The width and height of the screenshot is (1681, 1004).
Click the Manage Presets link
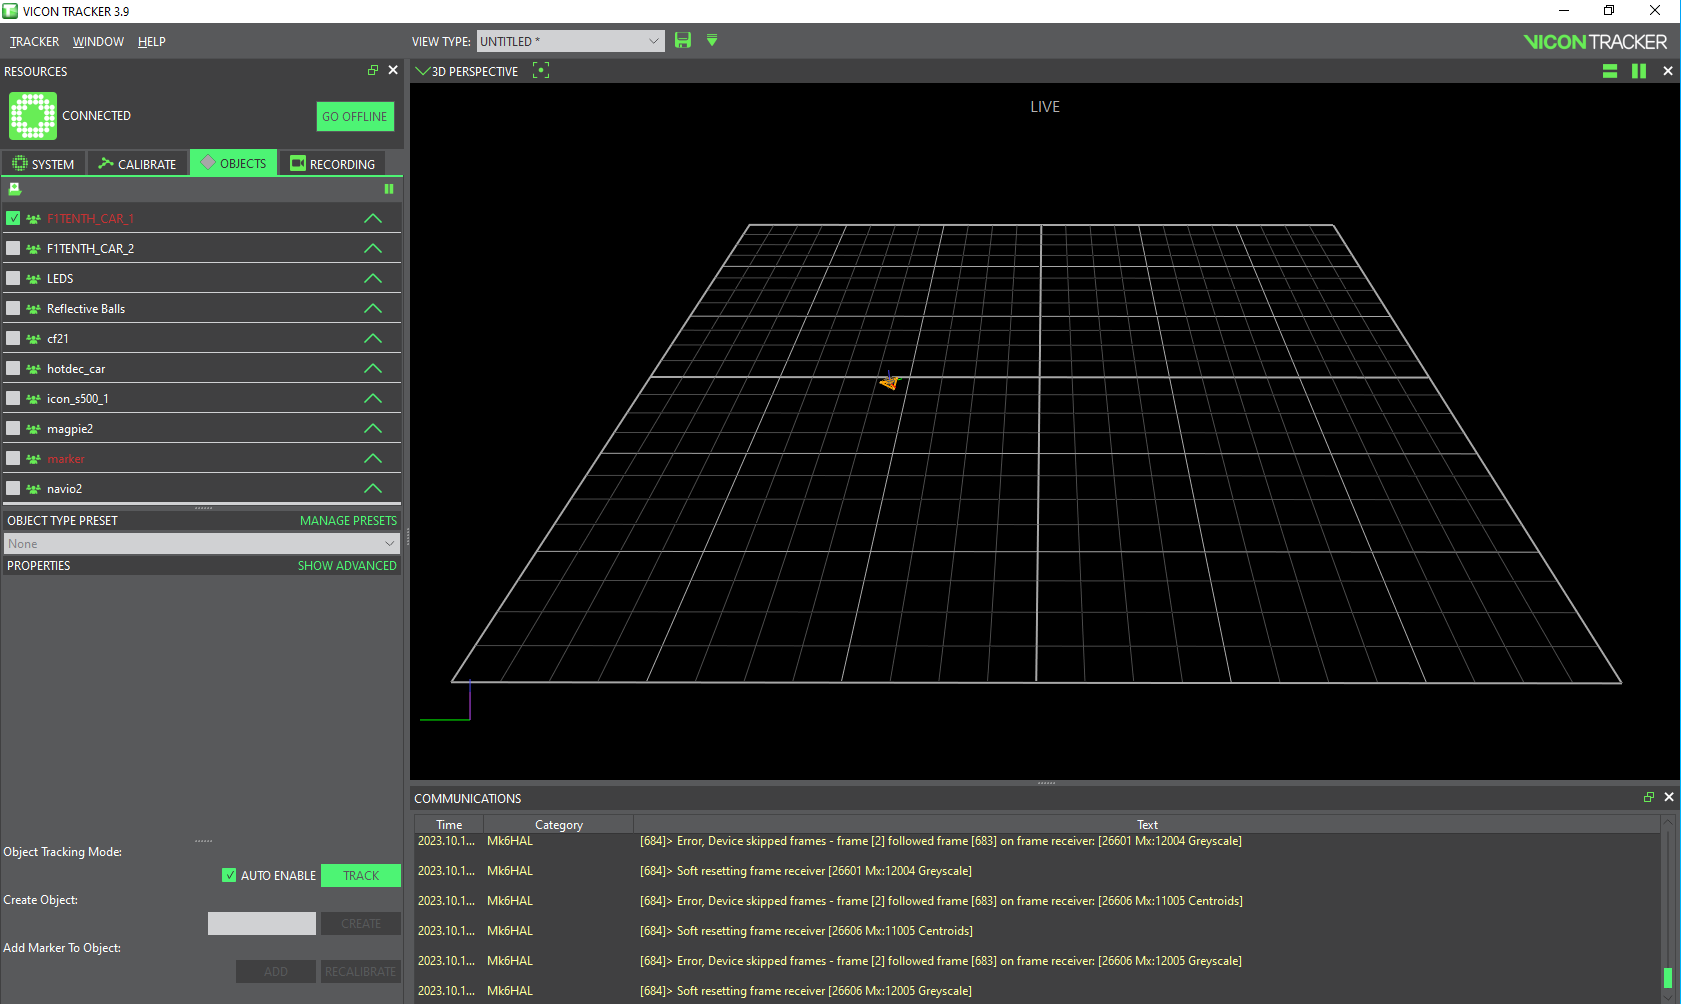(x=348, y=520)
